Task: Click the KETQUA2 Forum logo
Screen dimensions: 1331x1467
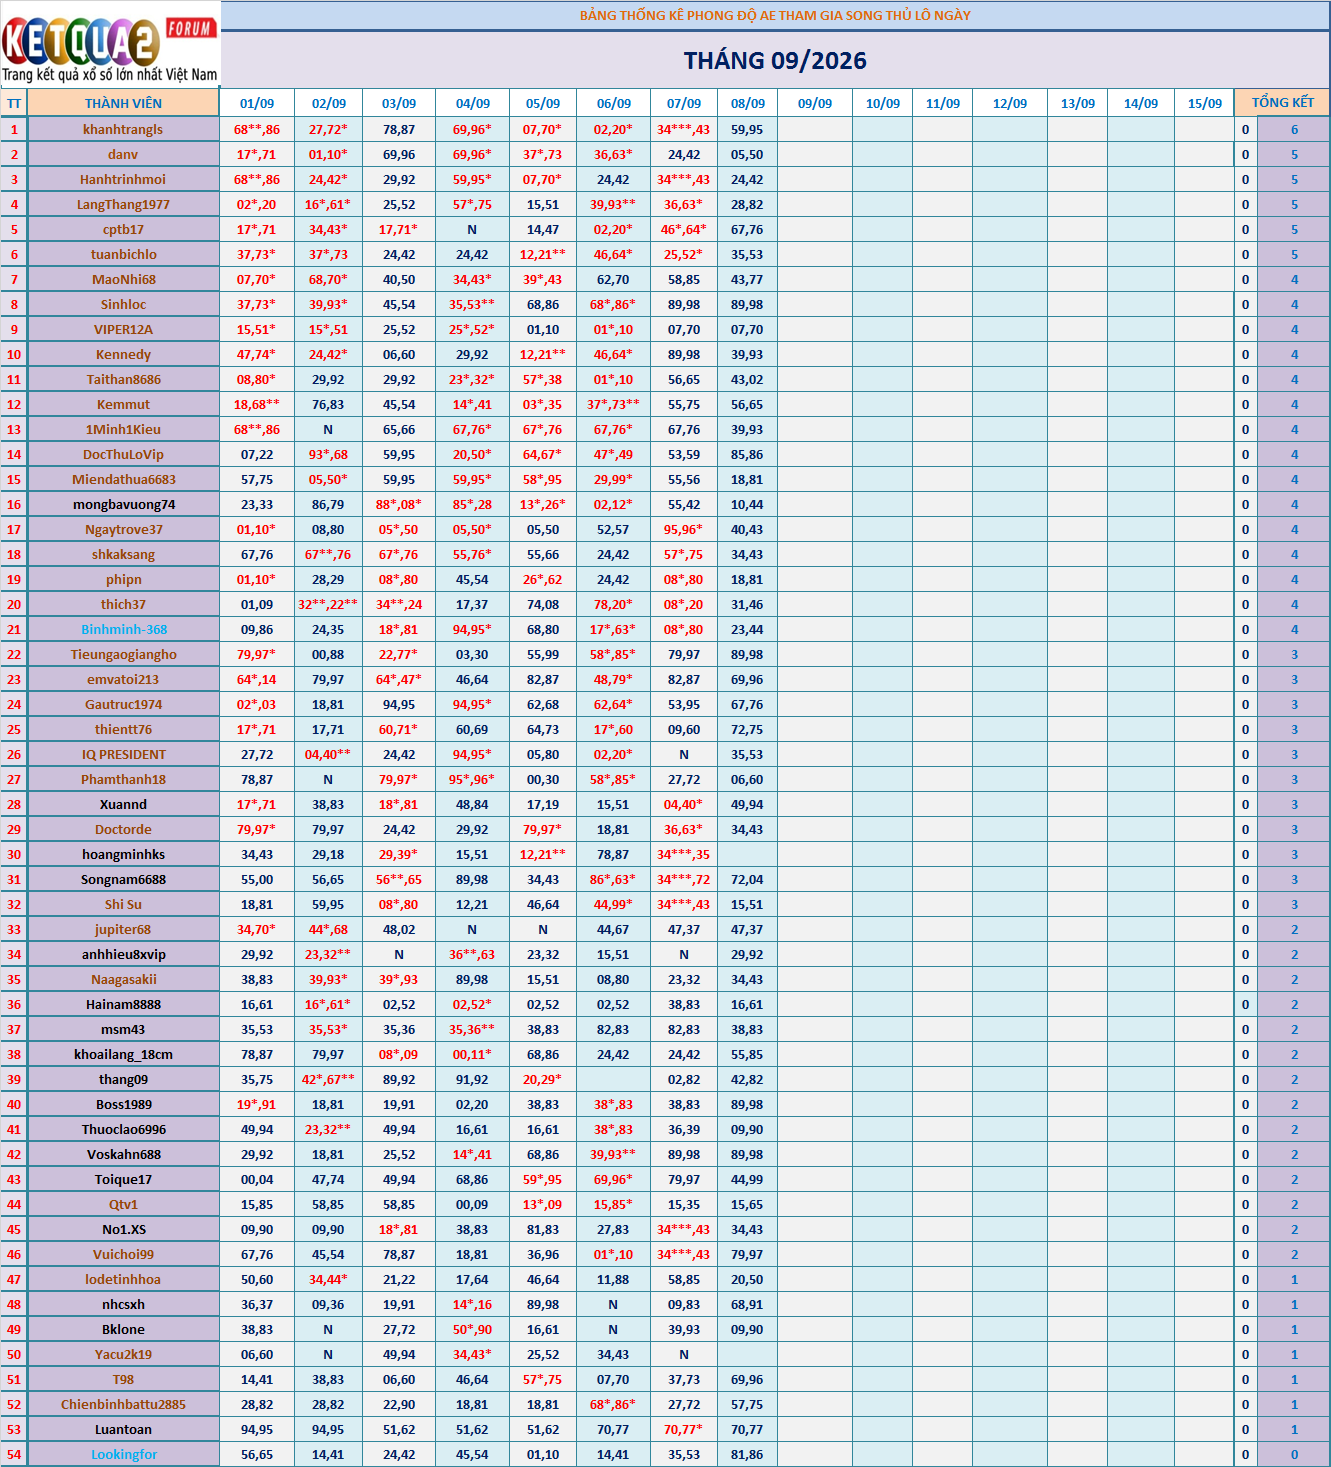Action: (x=110, y=47)
